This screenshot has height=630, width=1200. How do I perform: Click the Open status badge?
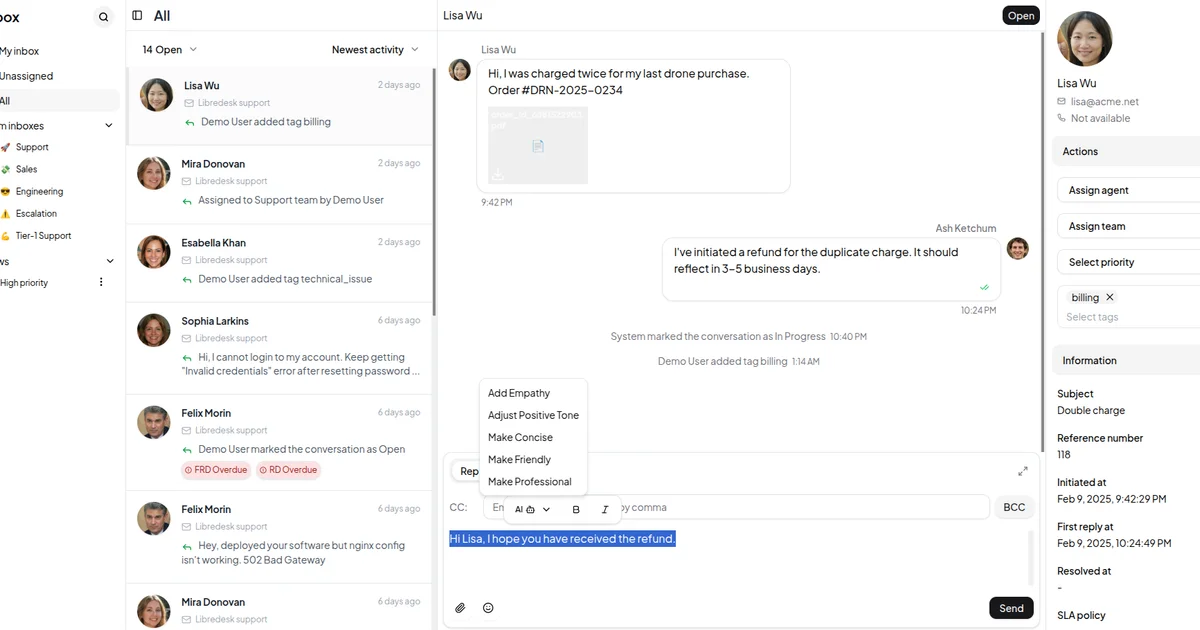tap(1021, 15)
